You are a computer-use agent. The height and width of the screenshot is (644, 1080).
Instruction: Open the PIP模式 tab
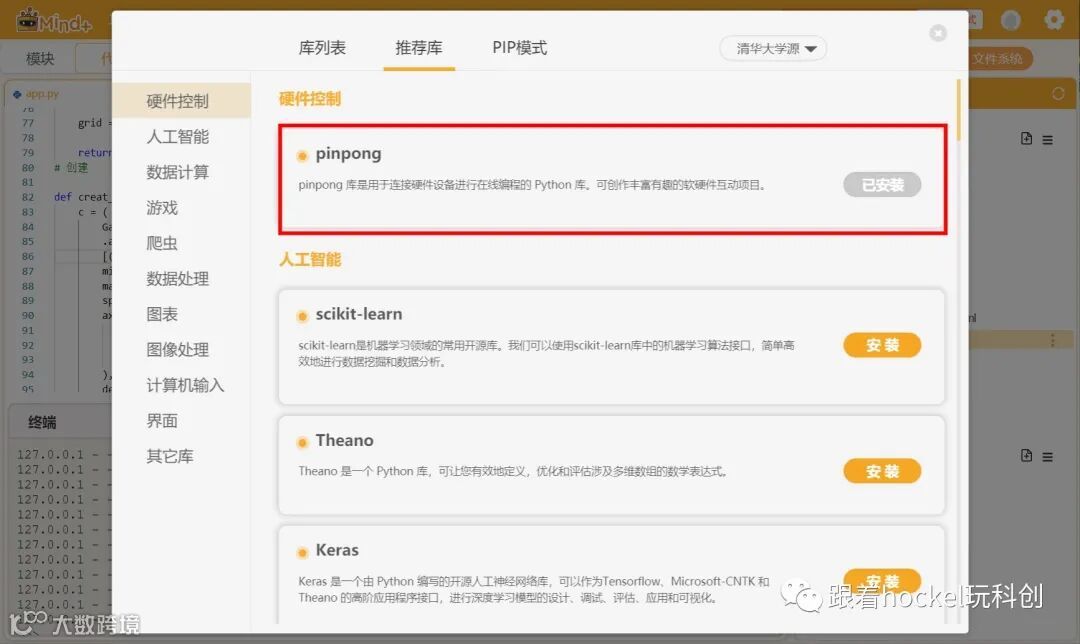coord(519,48)
